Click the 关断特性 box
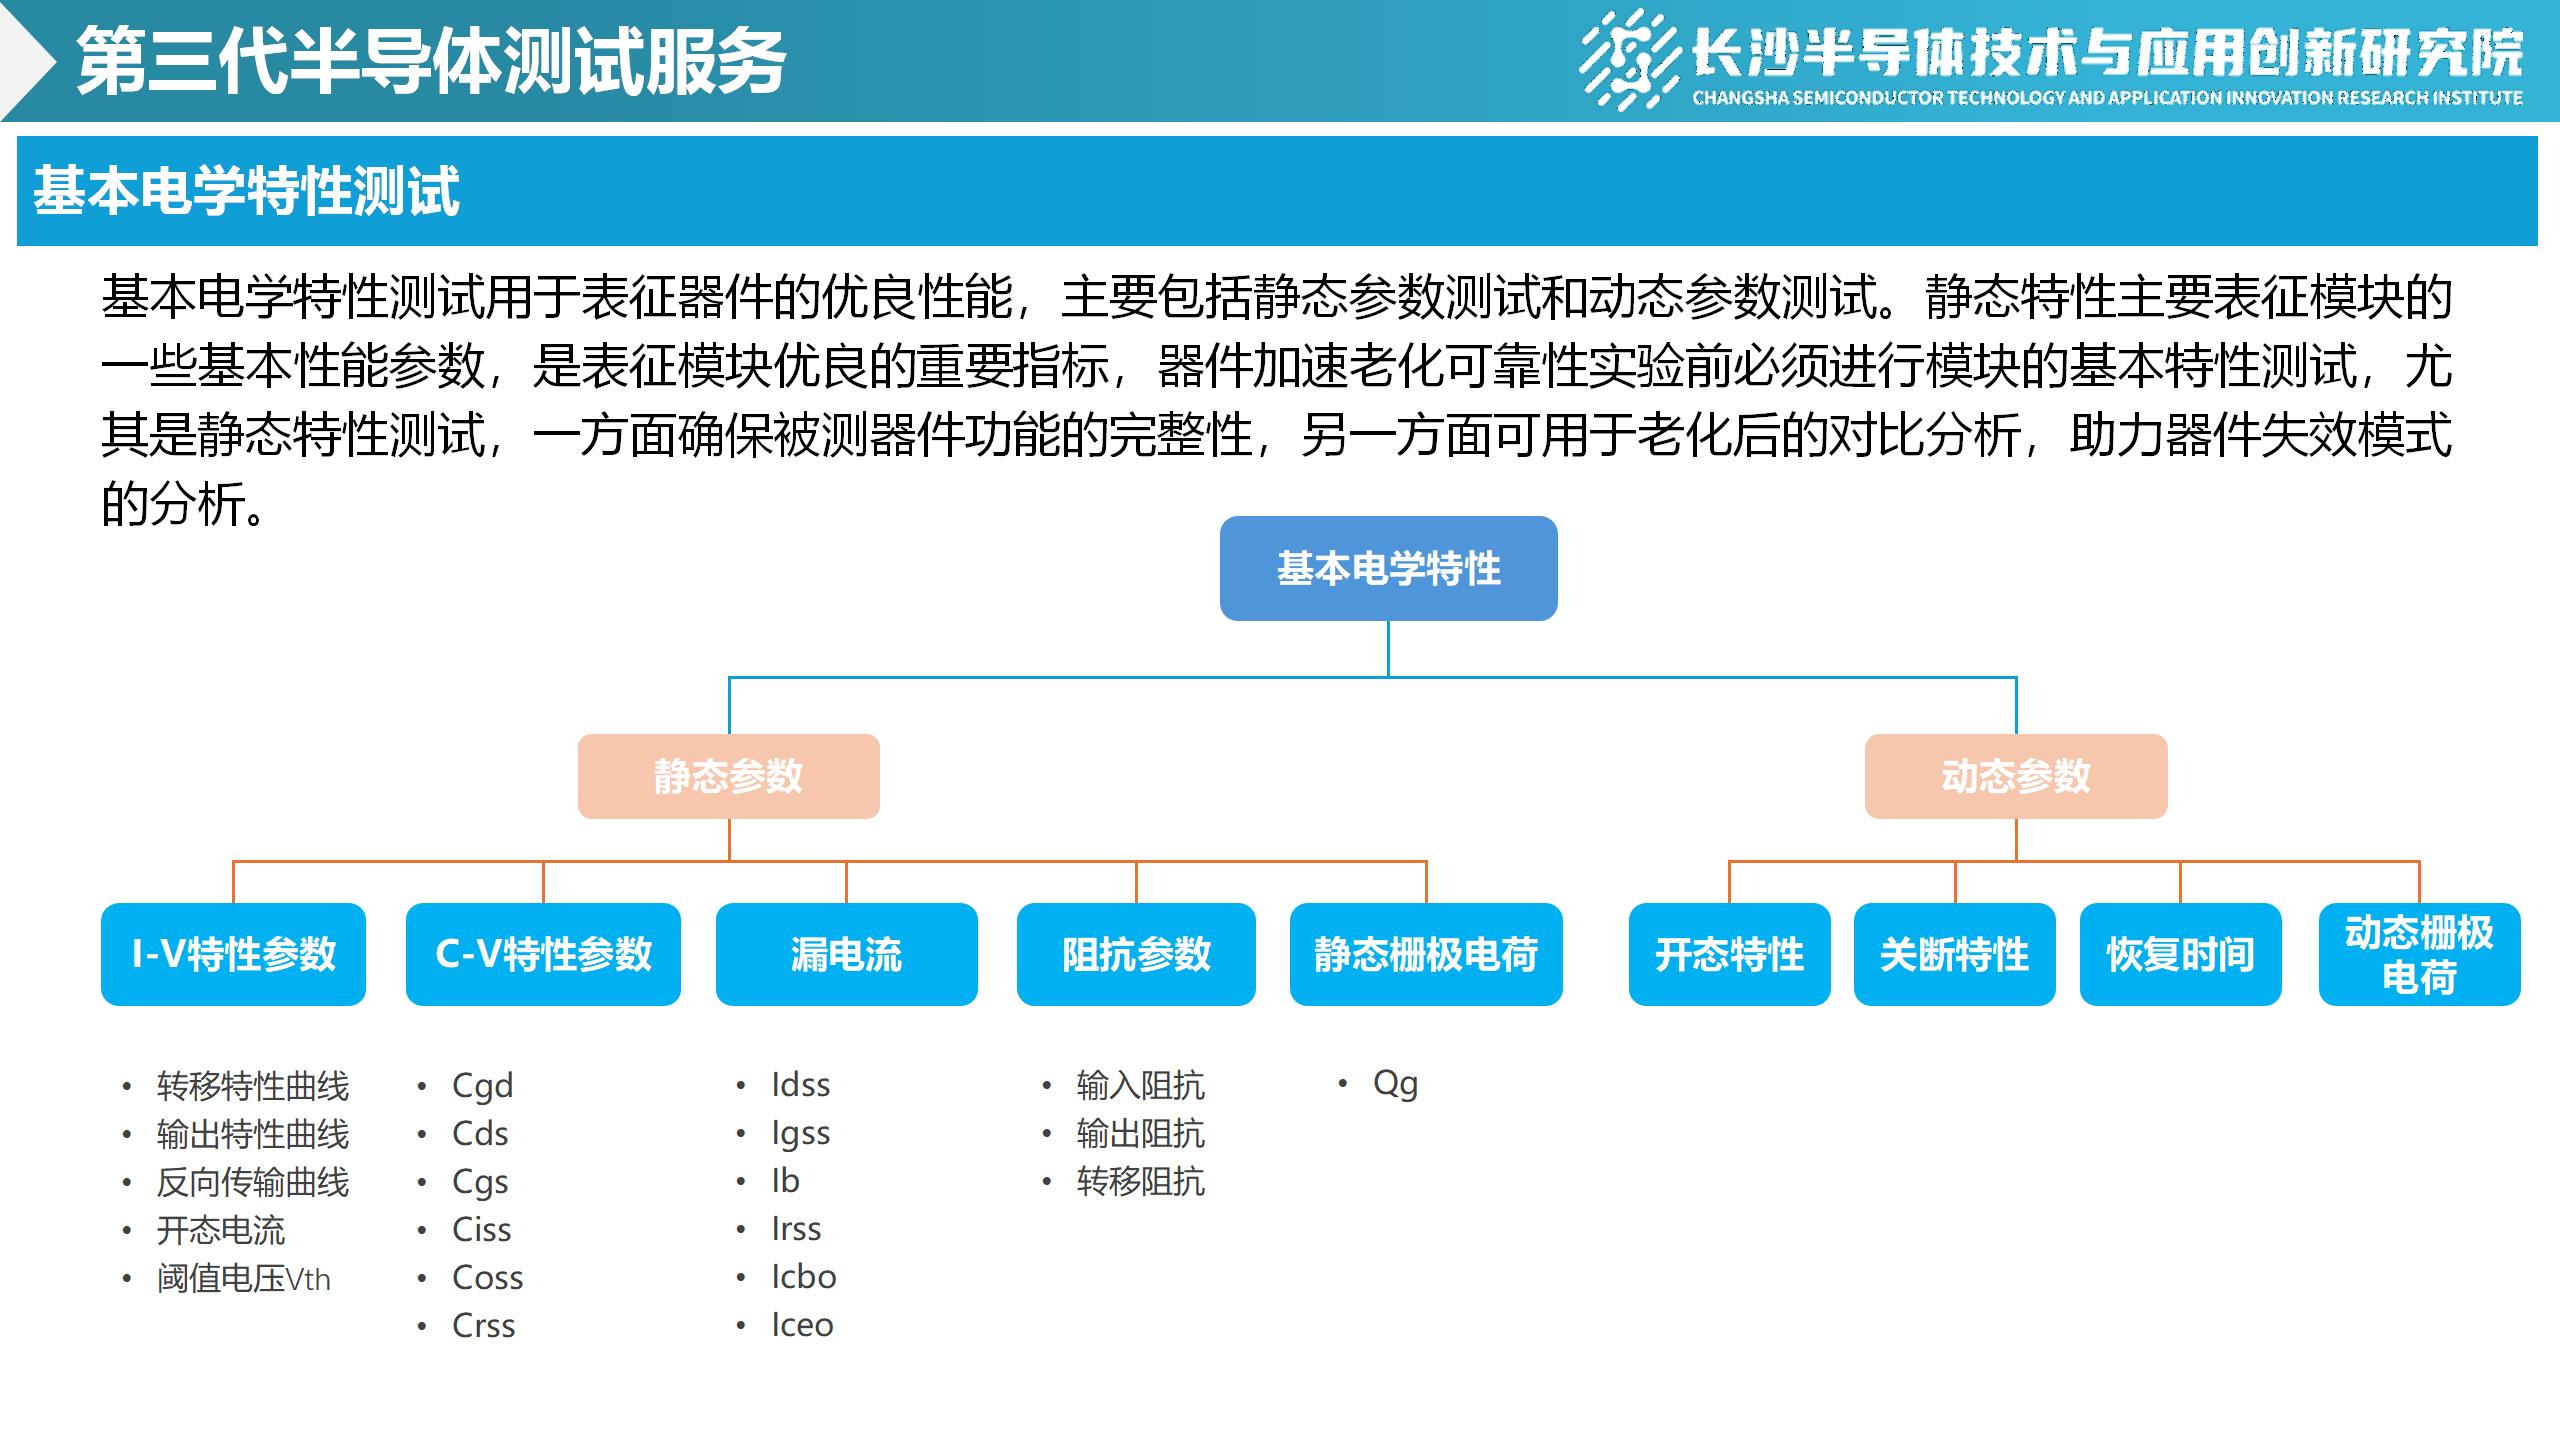The width and height of the screenshot is (2560, 1440). tap(1954, 954)
